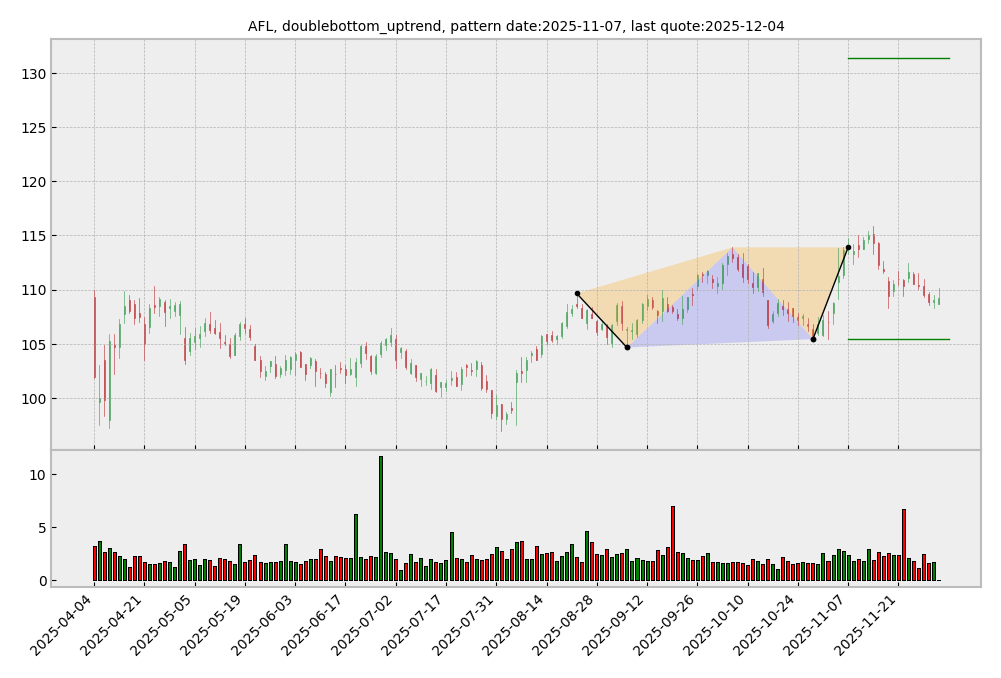The height and width of the screenshot is (678, 1001).
Task: Click the lower green line near 105
Action: point(898,339)
